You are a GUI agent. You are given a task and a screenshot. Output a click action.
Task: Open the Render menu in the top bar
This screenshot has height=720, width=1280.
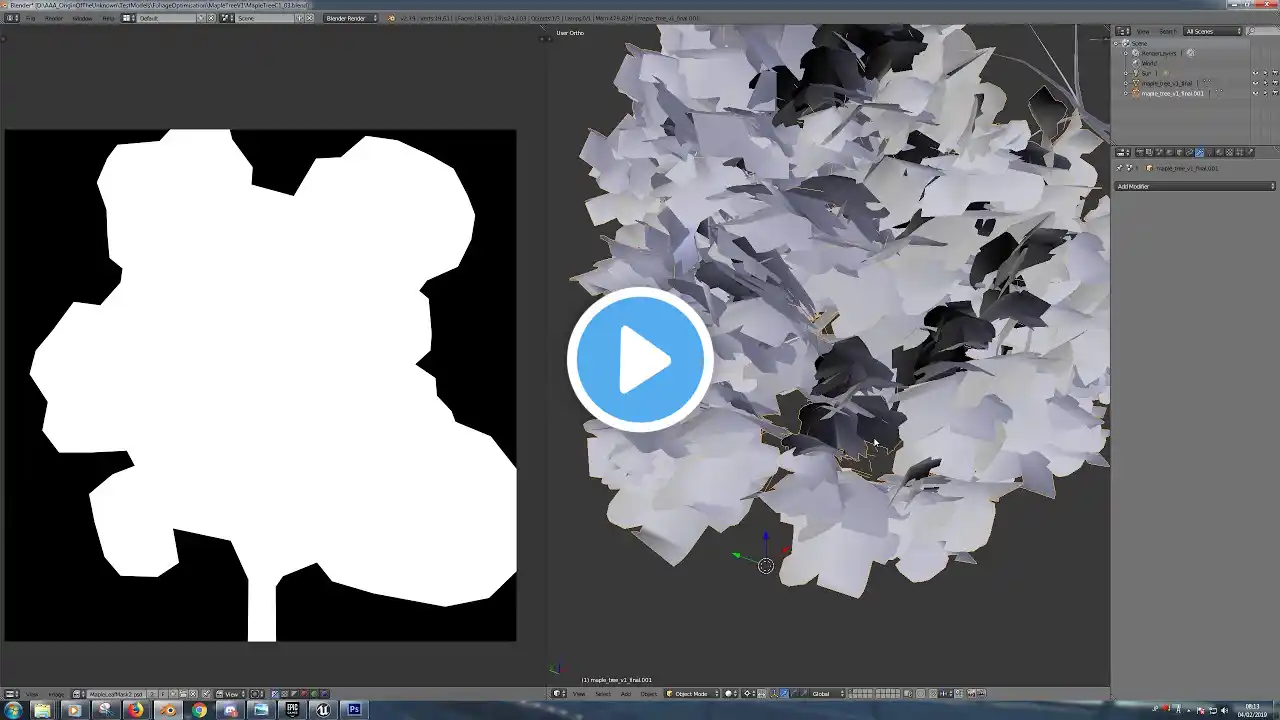click(x=53, y=18)
